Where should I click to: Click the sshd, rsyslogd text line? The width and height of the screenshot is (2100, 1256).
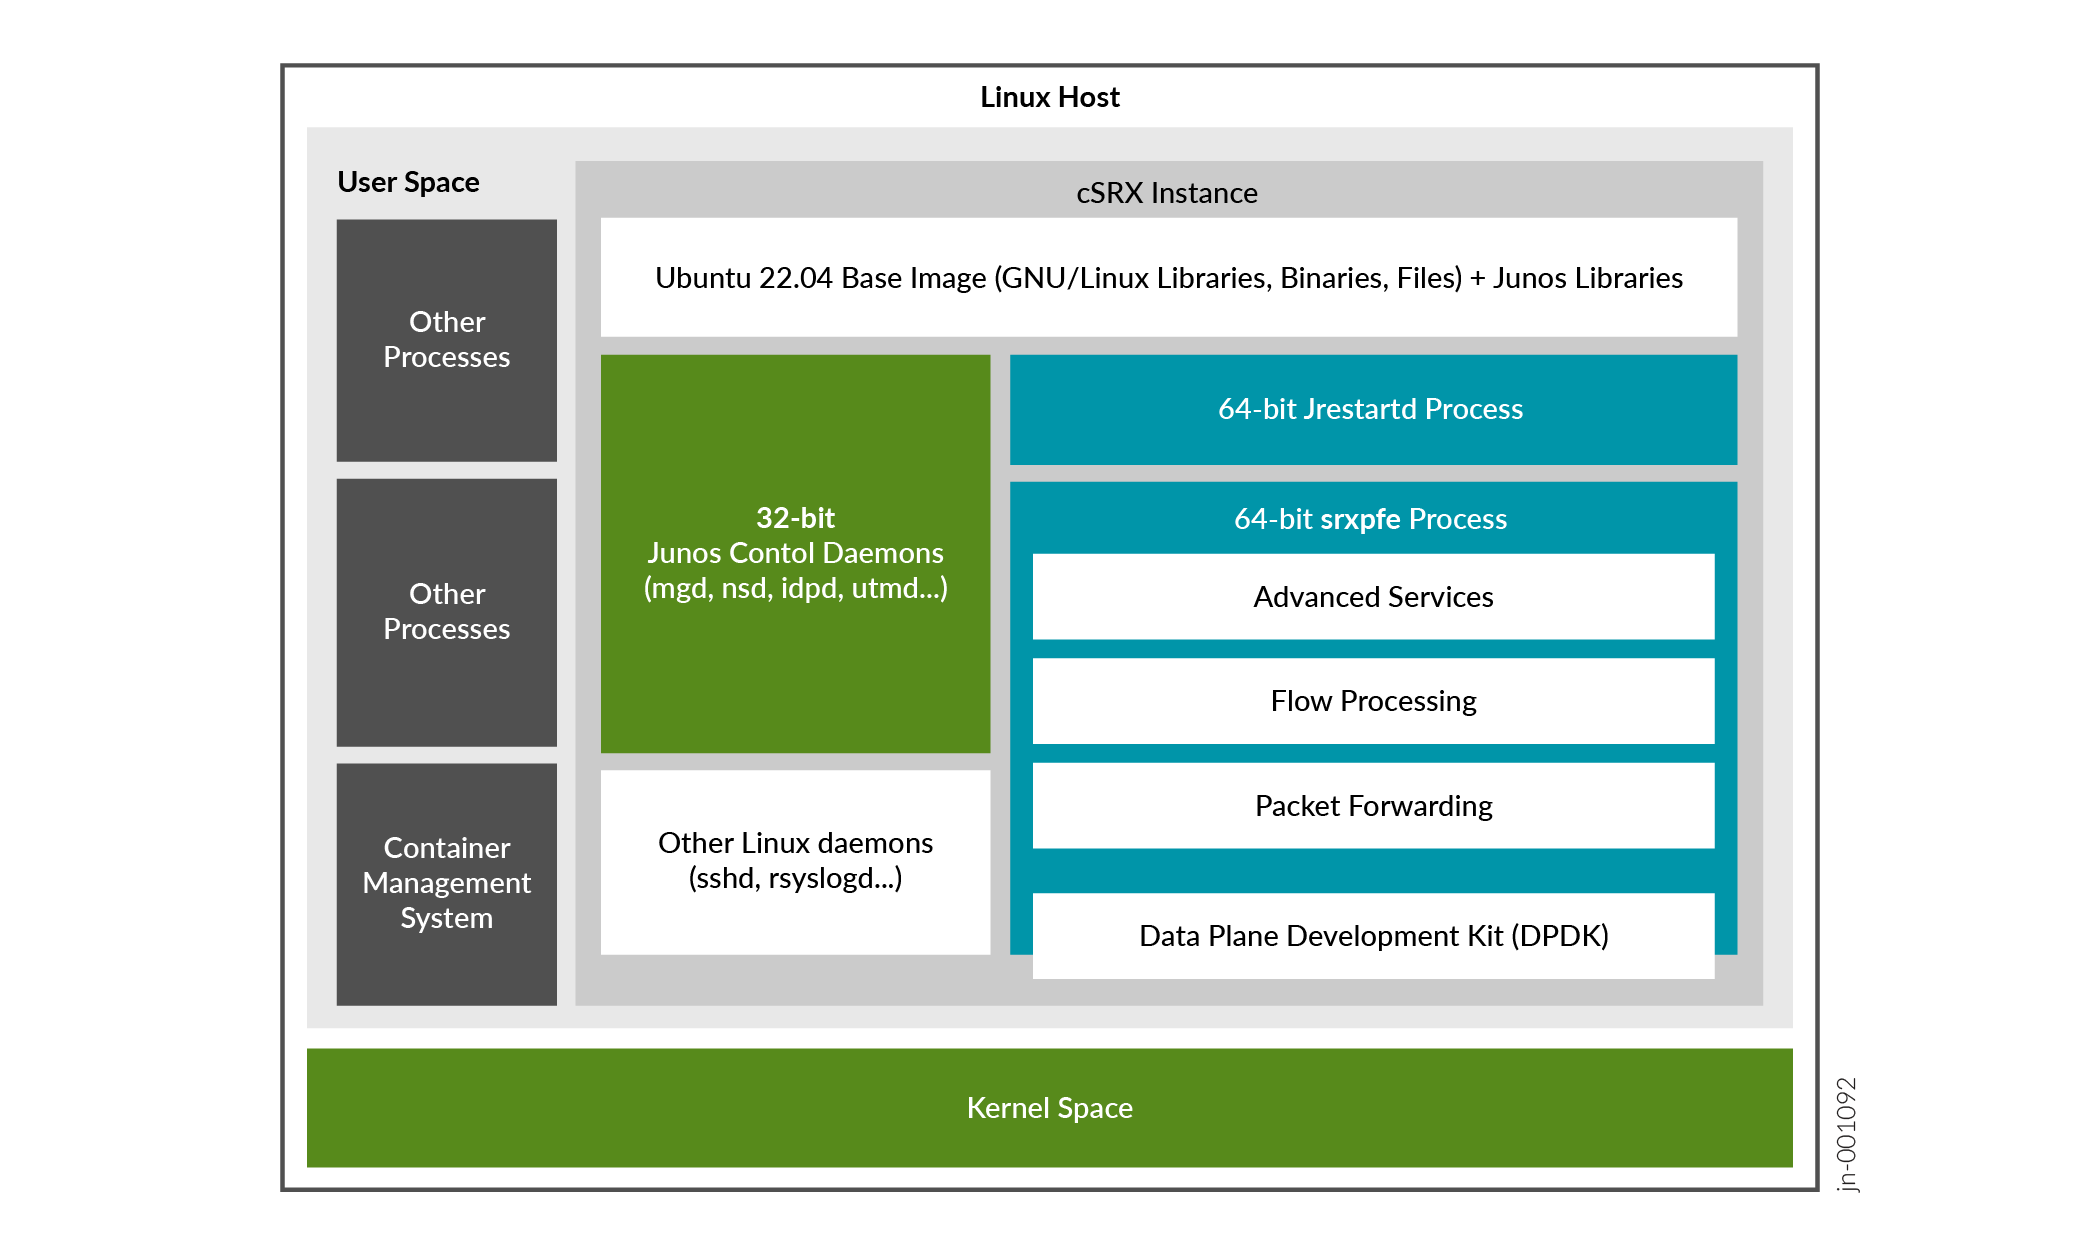[x=795, y=878]
